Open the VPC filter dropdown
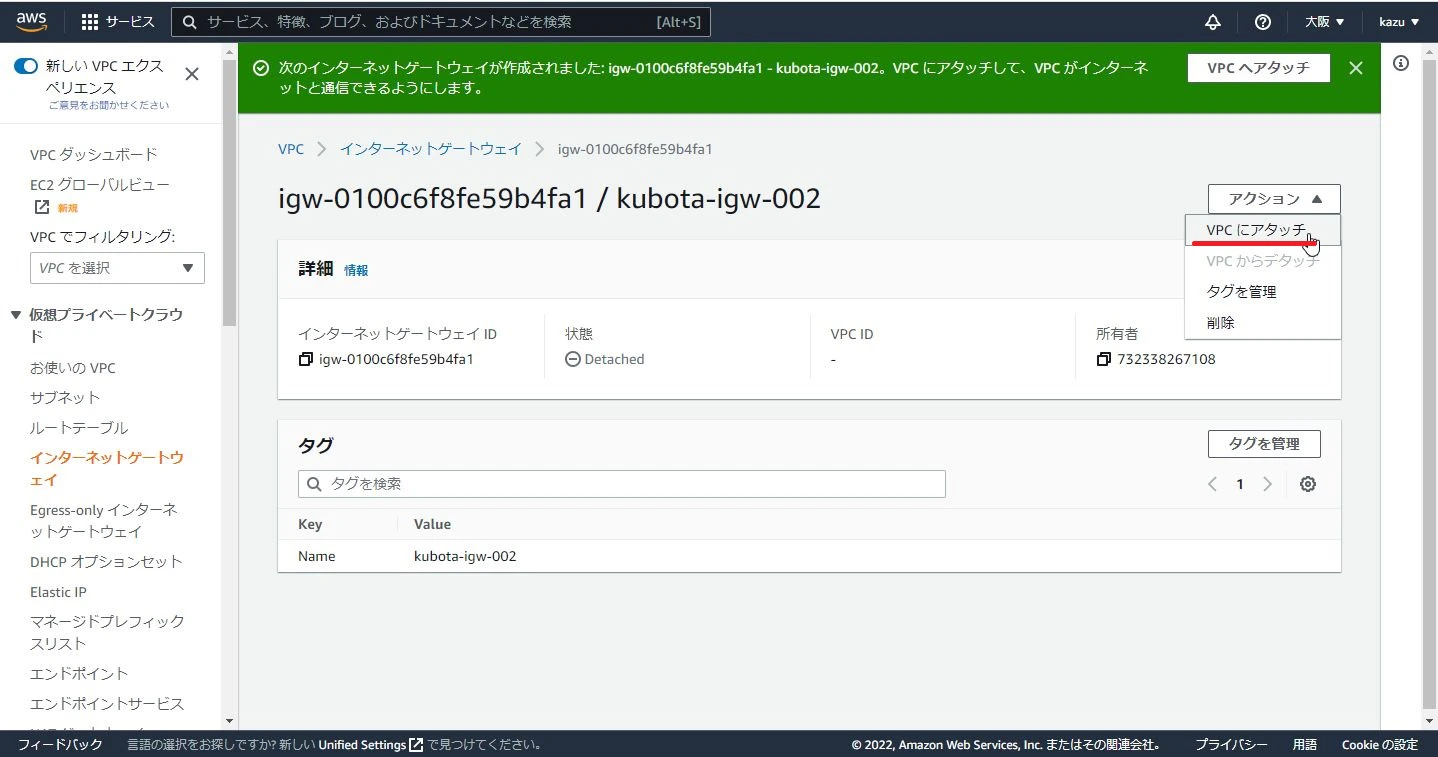The image size is (1438, 757). (117, 268)
